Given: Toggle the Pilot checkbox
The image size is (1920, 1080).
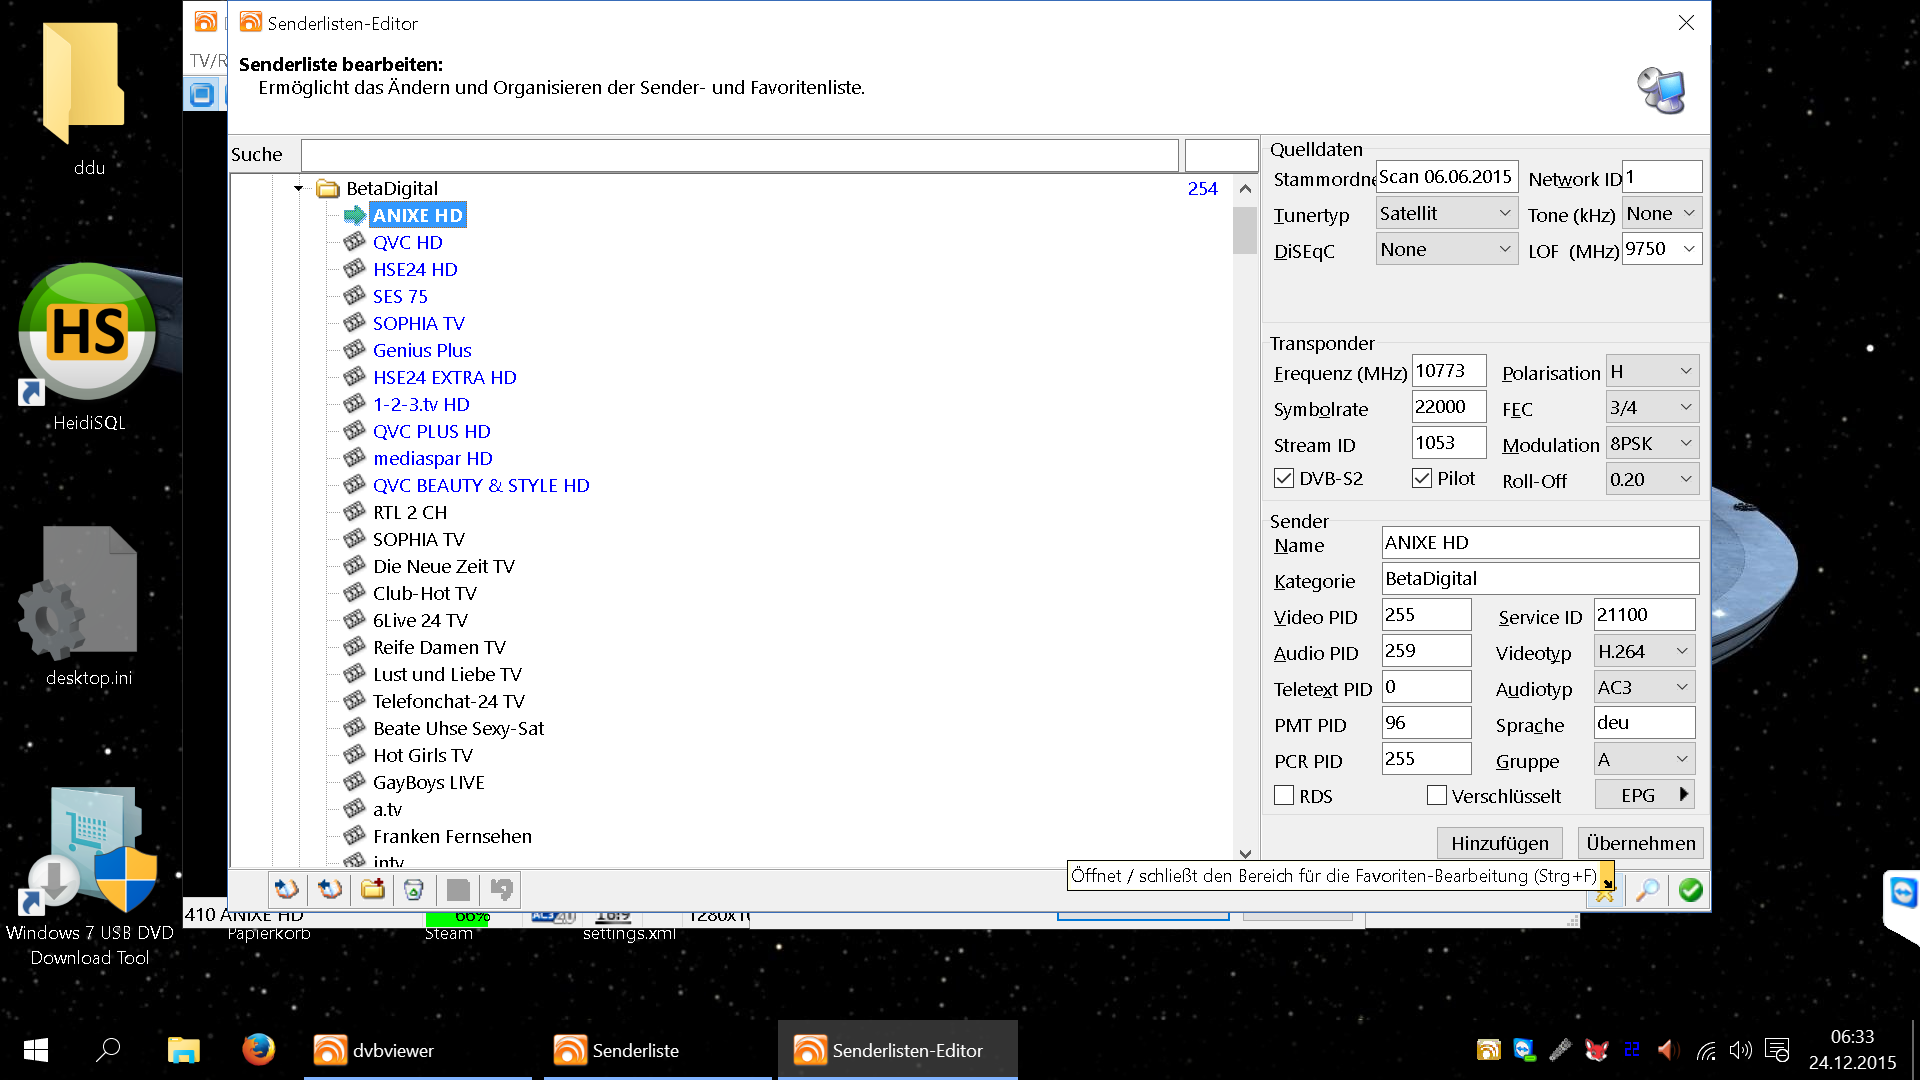Looking at the screenshot, I should click(x=1422, y=479).
